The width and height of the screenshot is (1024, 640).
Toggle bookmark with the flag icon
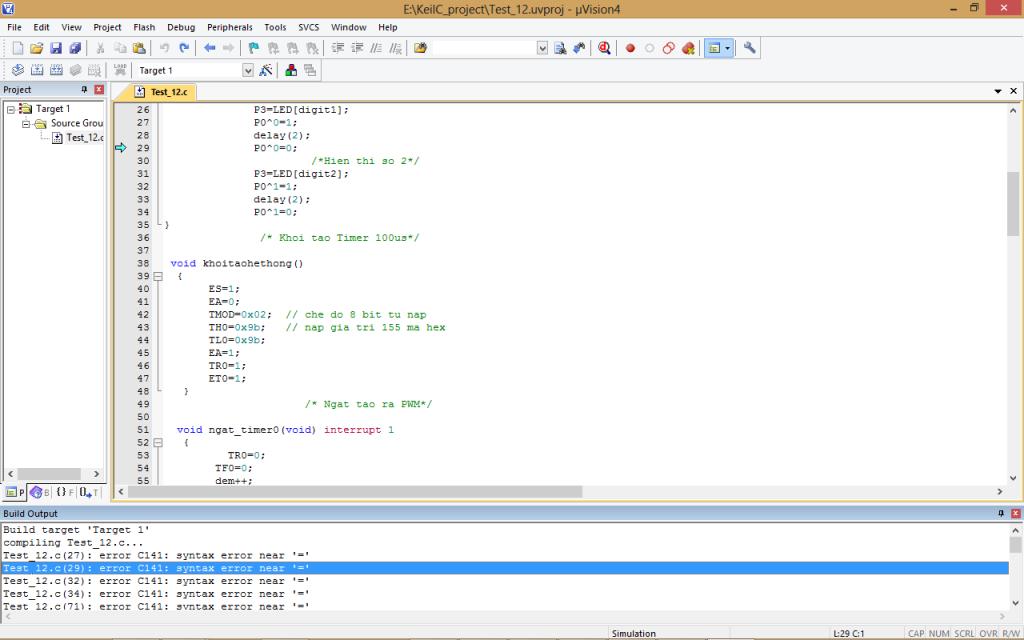(x=254, y=48)
